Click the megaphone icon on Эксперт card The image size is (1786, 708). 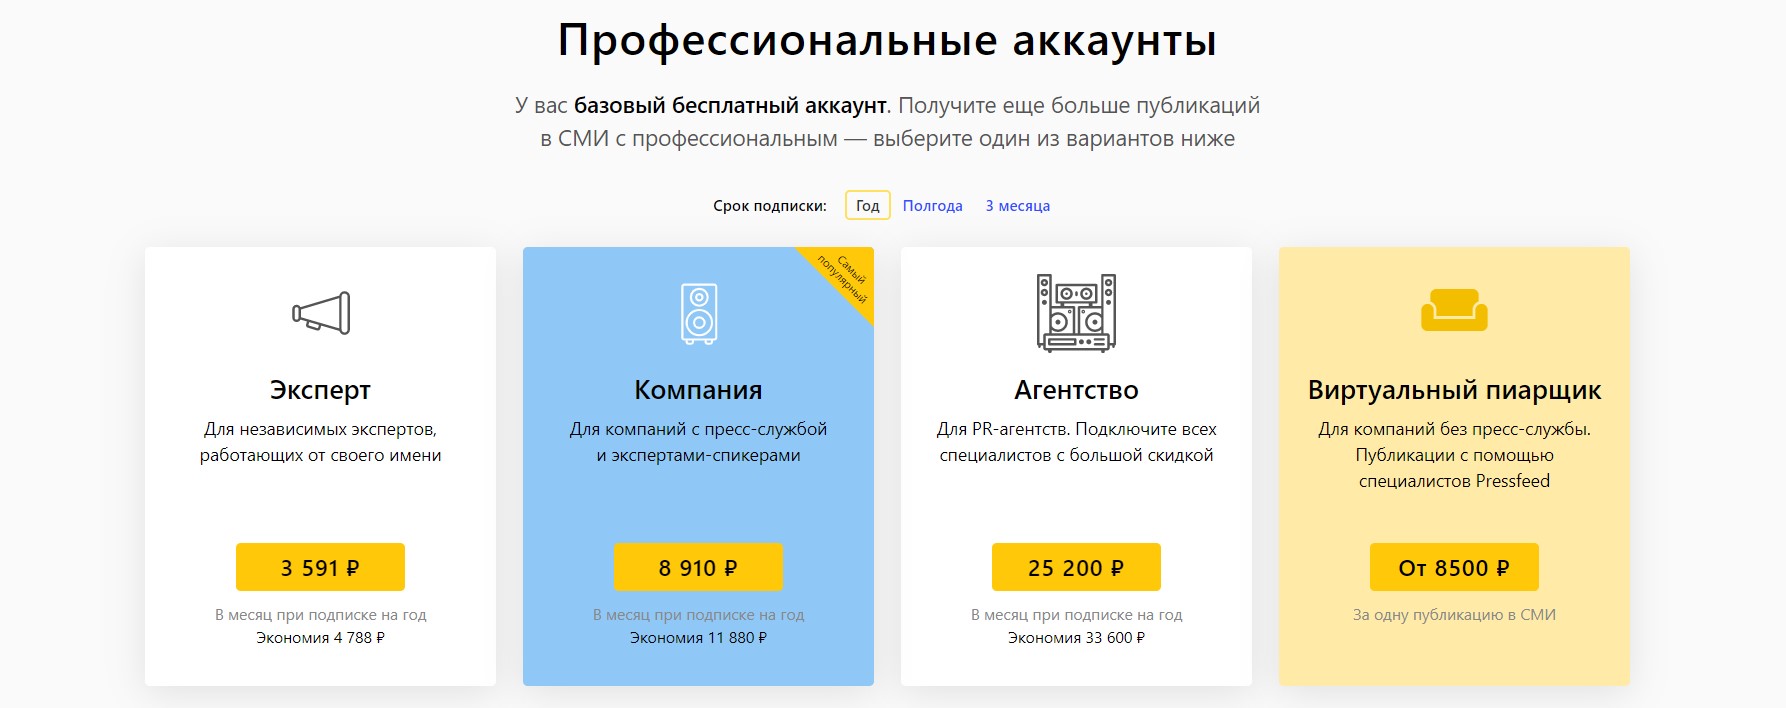click(321, 313)
